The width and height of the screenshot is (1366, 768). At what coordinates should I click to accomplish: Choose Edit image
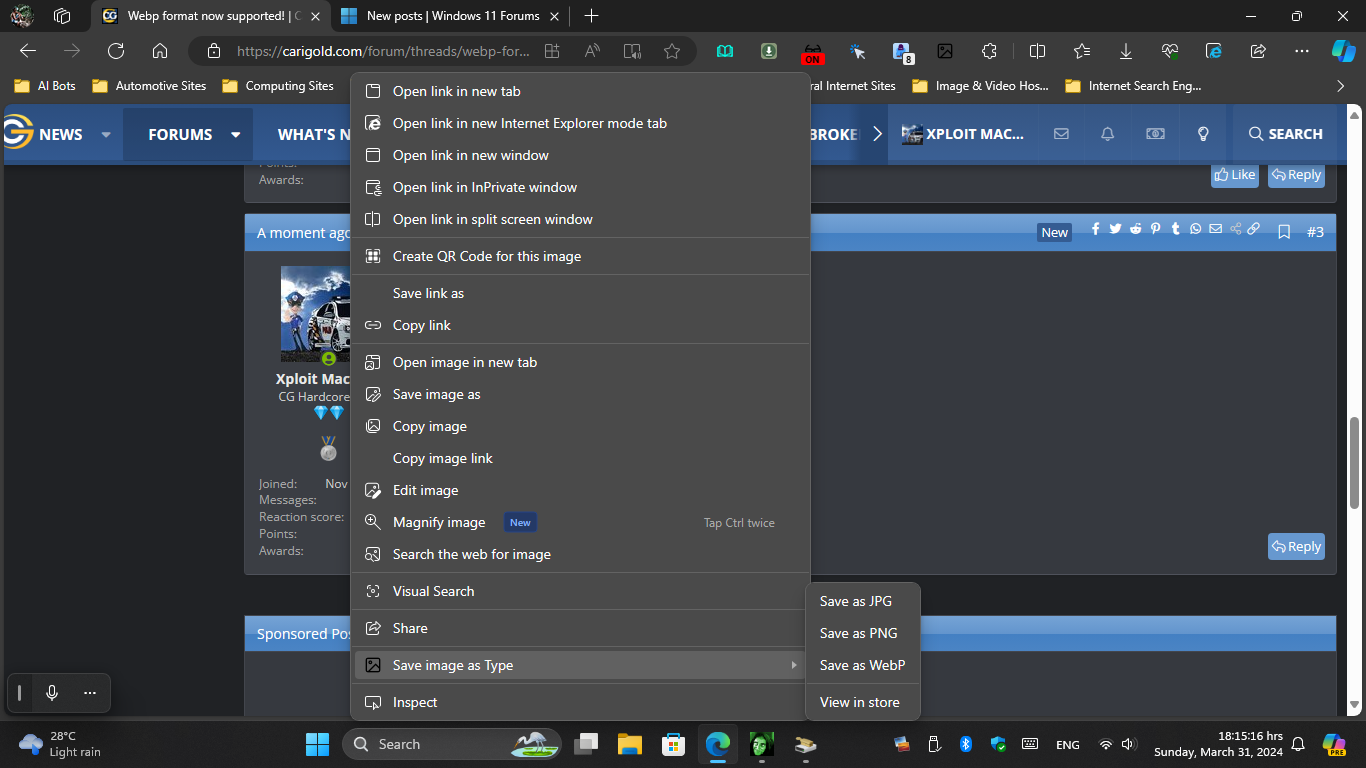(580, 490)
